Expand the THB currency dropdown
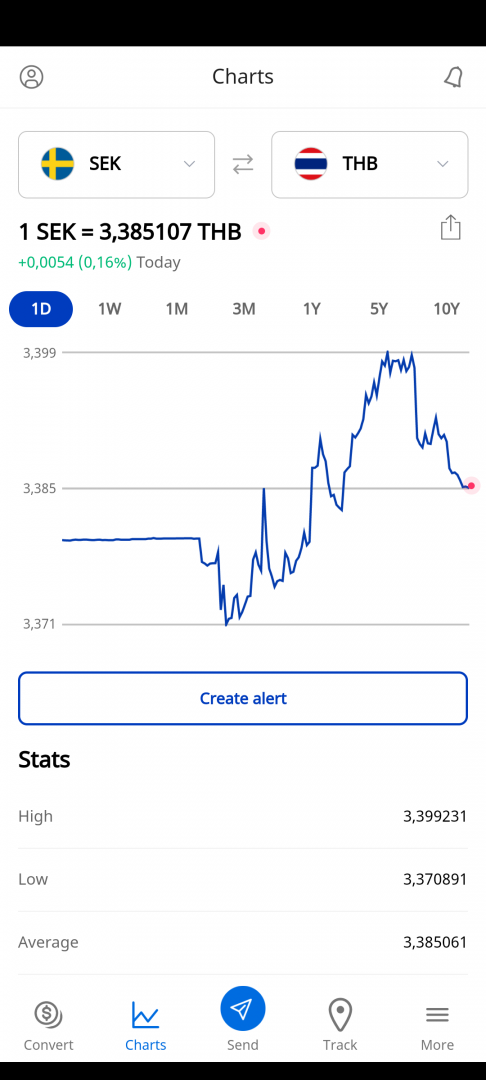The width and height of the screenshot is (486, 1080). pos(443,164)
